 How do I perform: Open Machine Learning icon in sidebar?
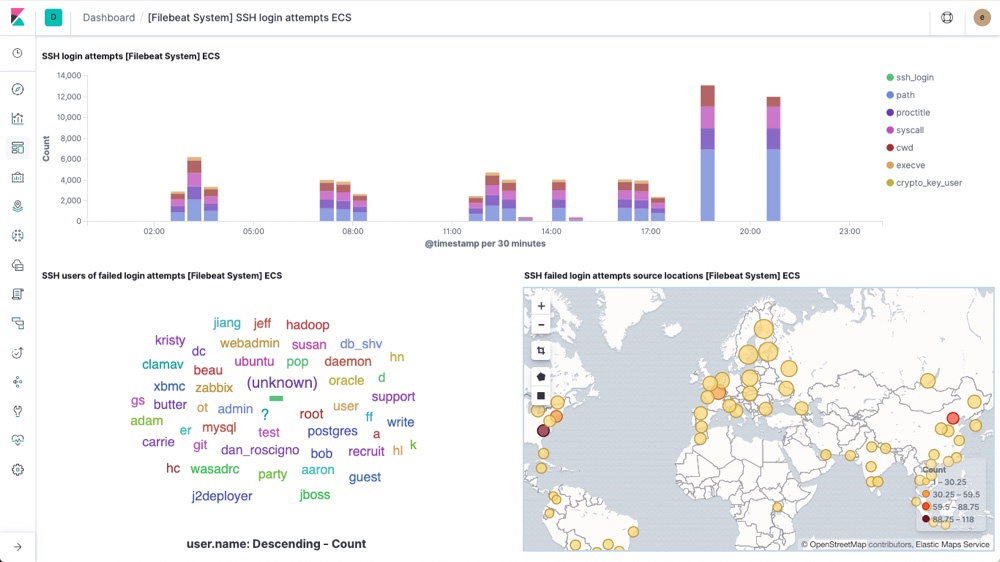(18, 235)
